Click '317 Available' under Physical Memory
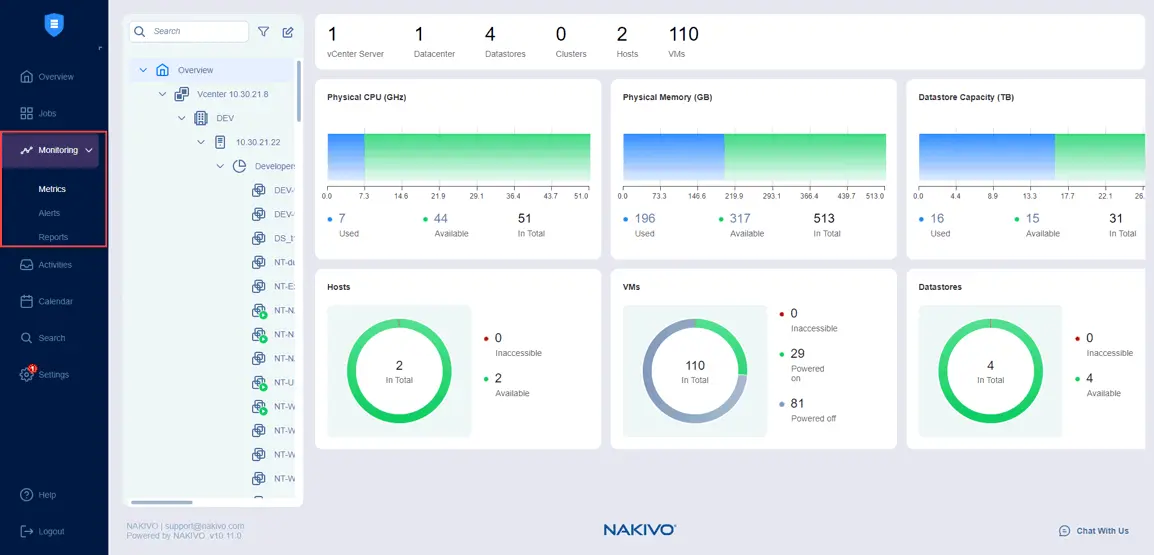 pyautogui.click(x=741, y=225)
